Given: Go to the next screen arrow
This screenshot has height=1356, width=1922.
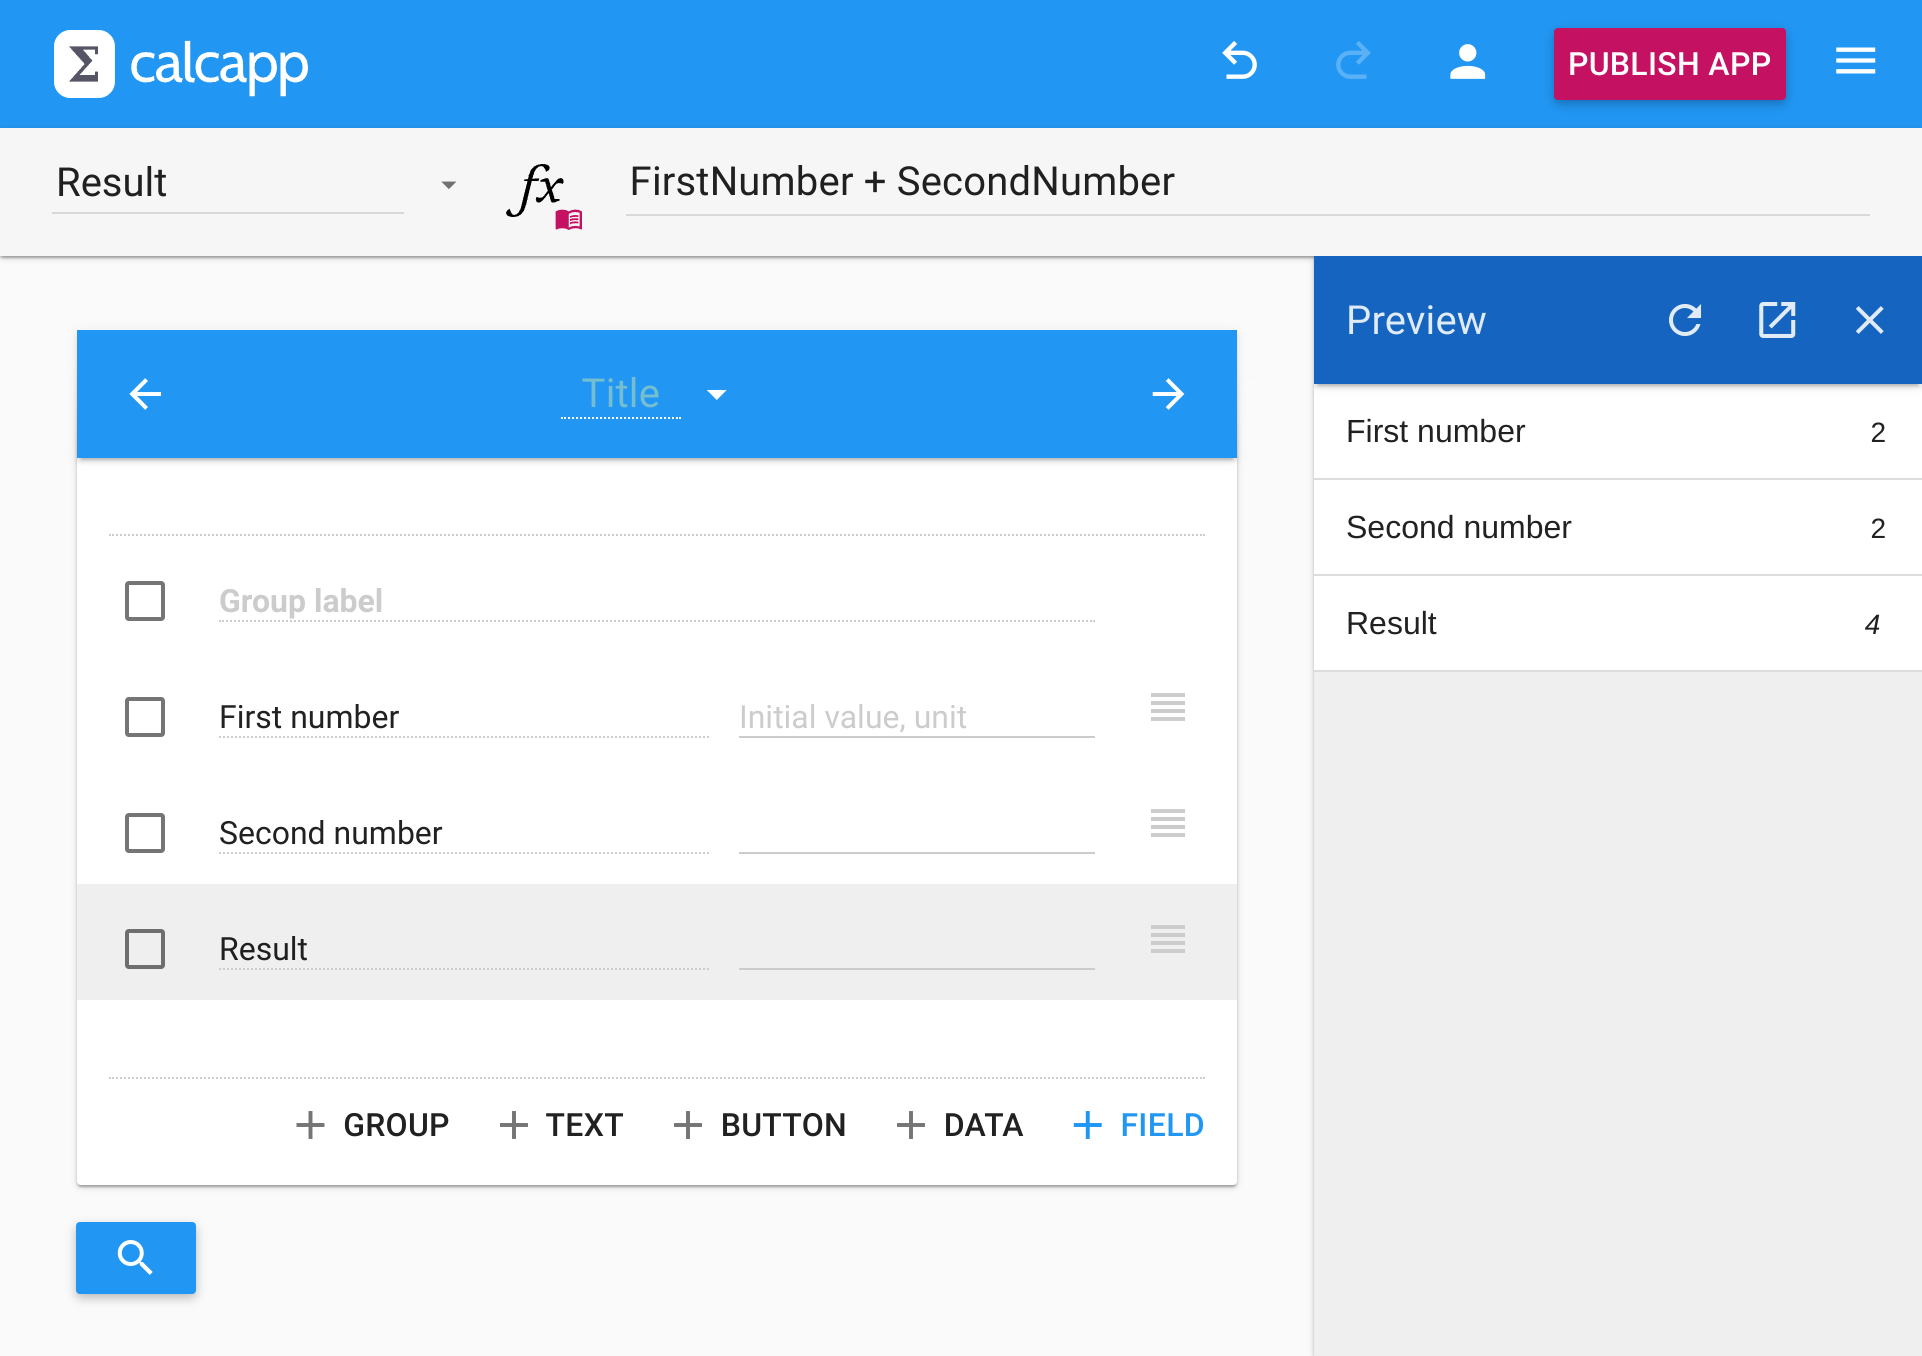Looking at the screenshot, I should tap(1167, 394).
